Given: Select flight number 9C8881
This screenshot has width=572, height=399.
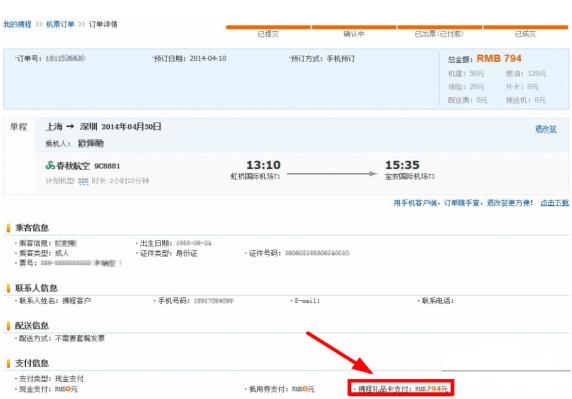Looking at the screenshot, I should (107, 166).
